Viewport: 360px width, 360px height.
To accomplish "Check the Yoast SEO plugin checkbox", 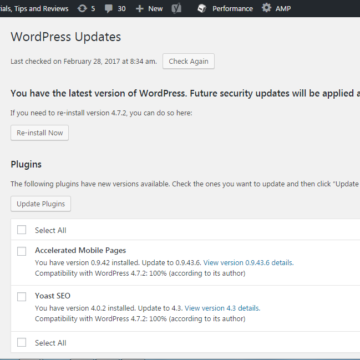I will pos(22,296).
